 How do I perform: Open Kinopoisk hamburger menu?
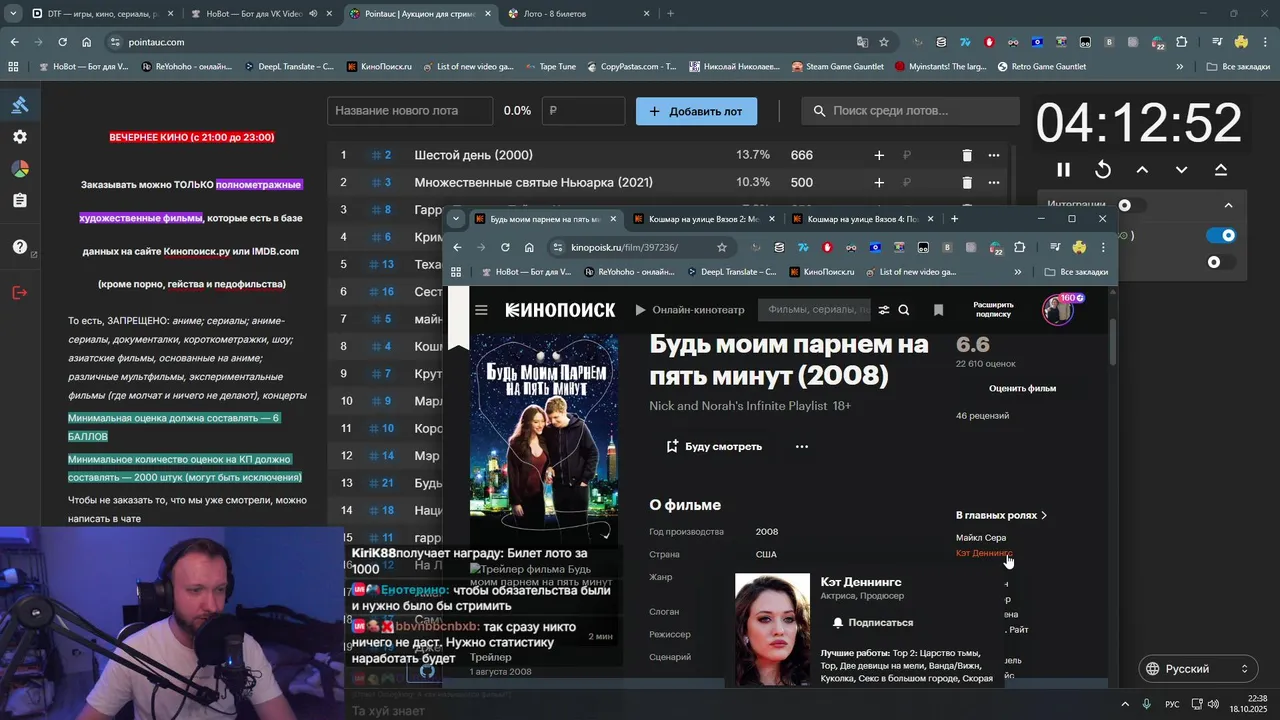(481, 310)
